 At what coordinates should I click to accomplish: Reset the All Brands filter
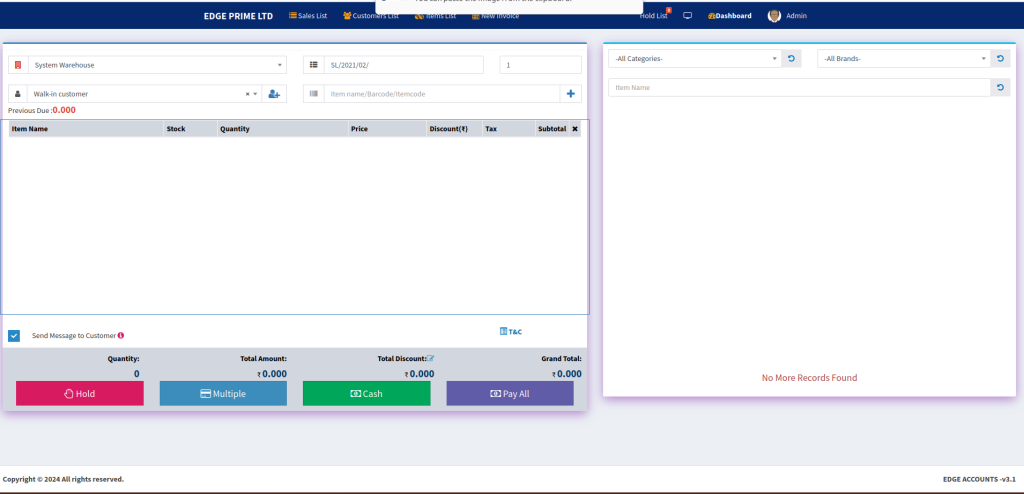[1001, 59]
